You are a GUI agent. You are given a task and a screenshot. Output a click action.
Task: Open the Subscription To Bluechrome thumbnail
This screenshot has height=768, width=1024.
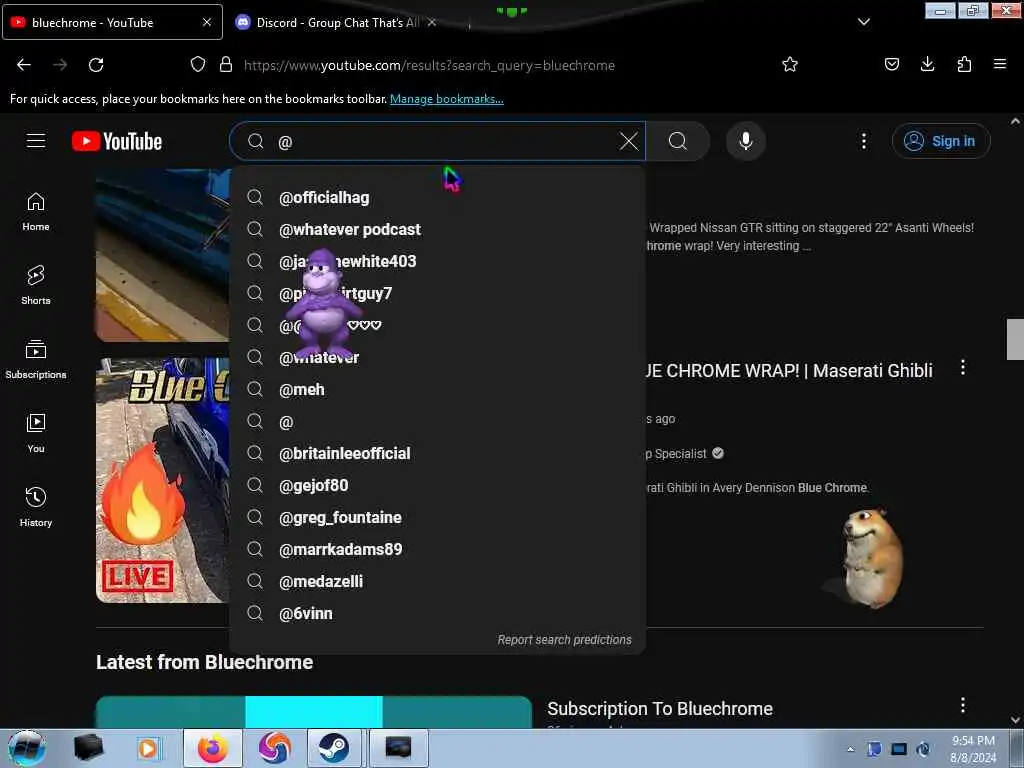[314, 712]
